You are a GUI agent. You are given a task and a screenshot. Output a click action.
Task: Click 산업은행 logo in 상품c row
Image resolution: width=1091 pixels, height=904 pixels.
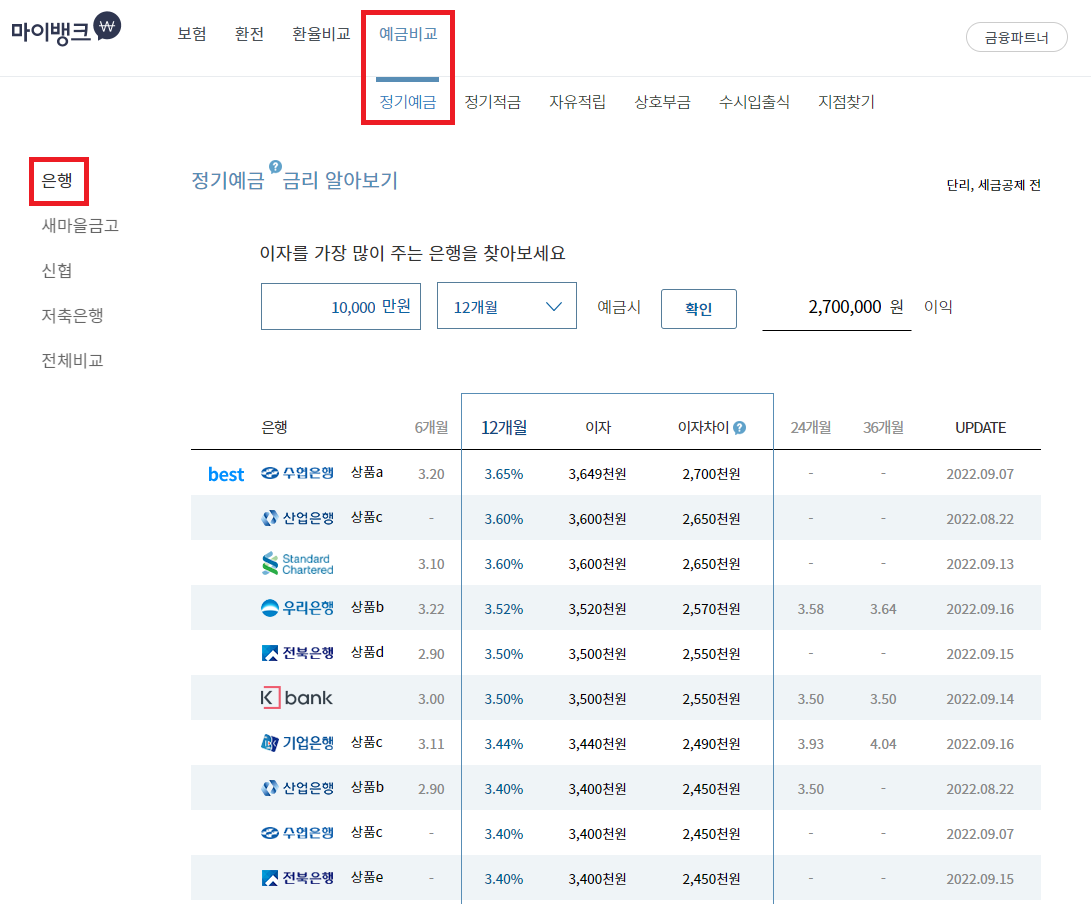297,518
